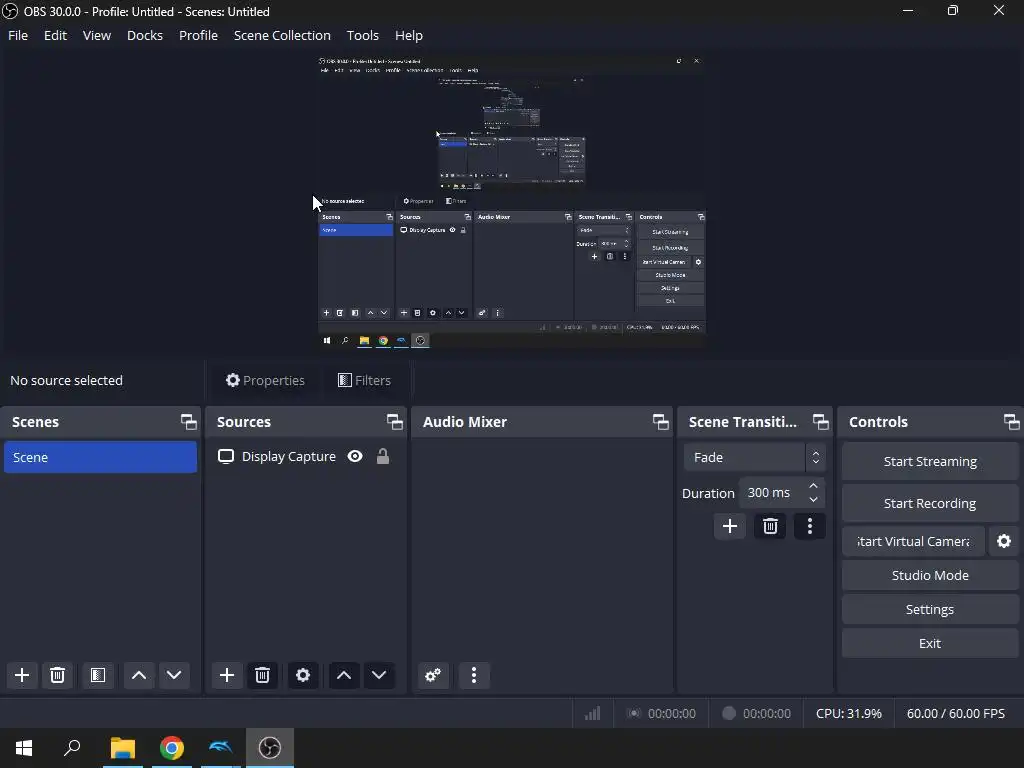Click the preview canvas display capture
1024x768 pixels.
(x=512, y=201)
